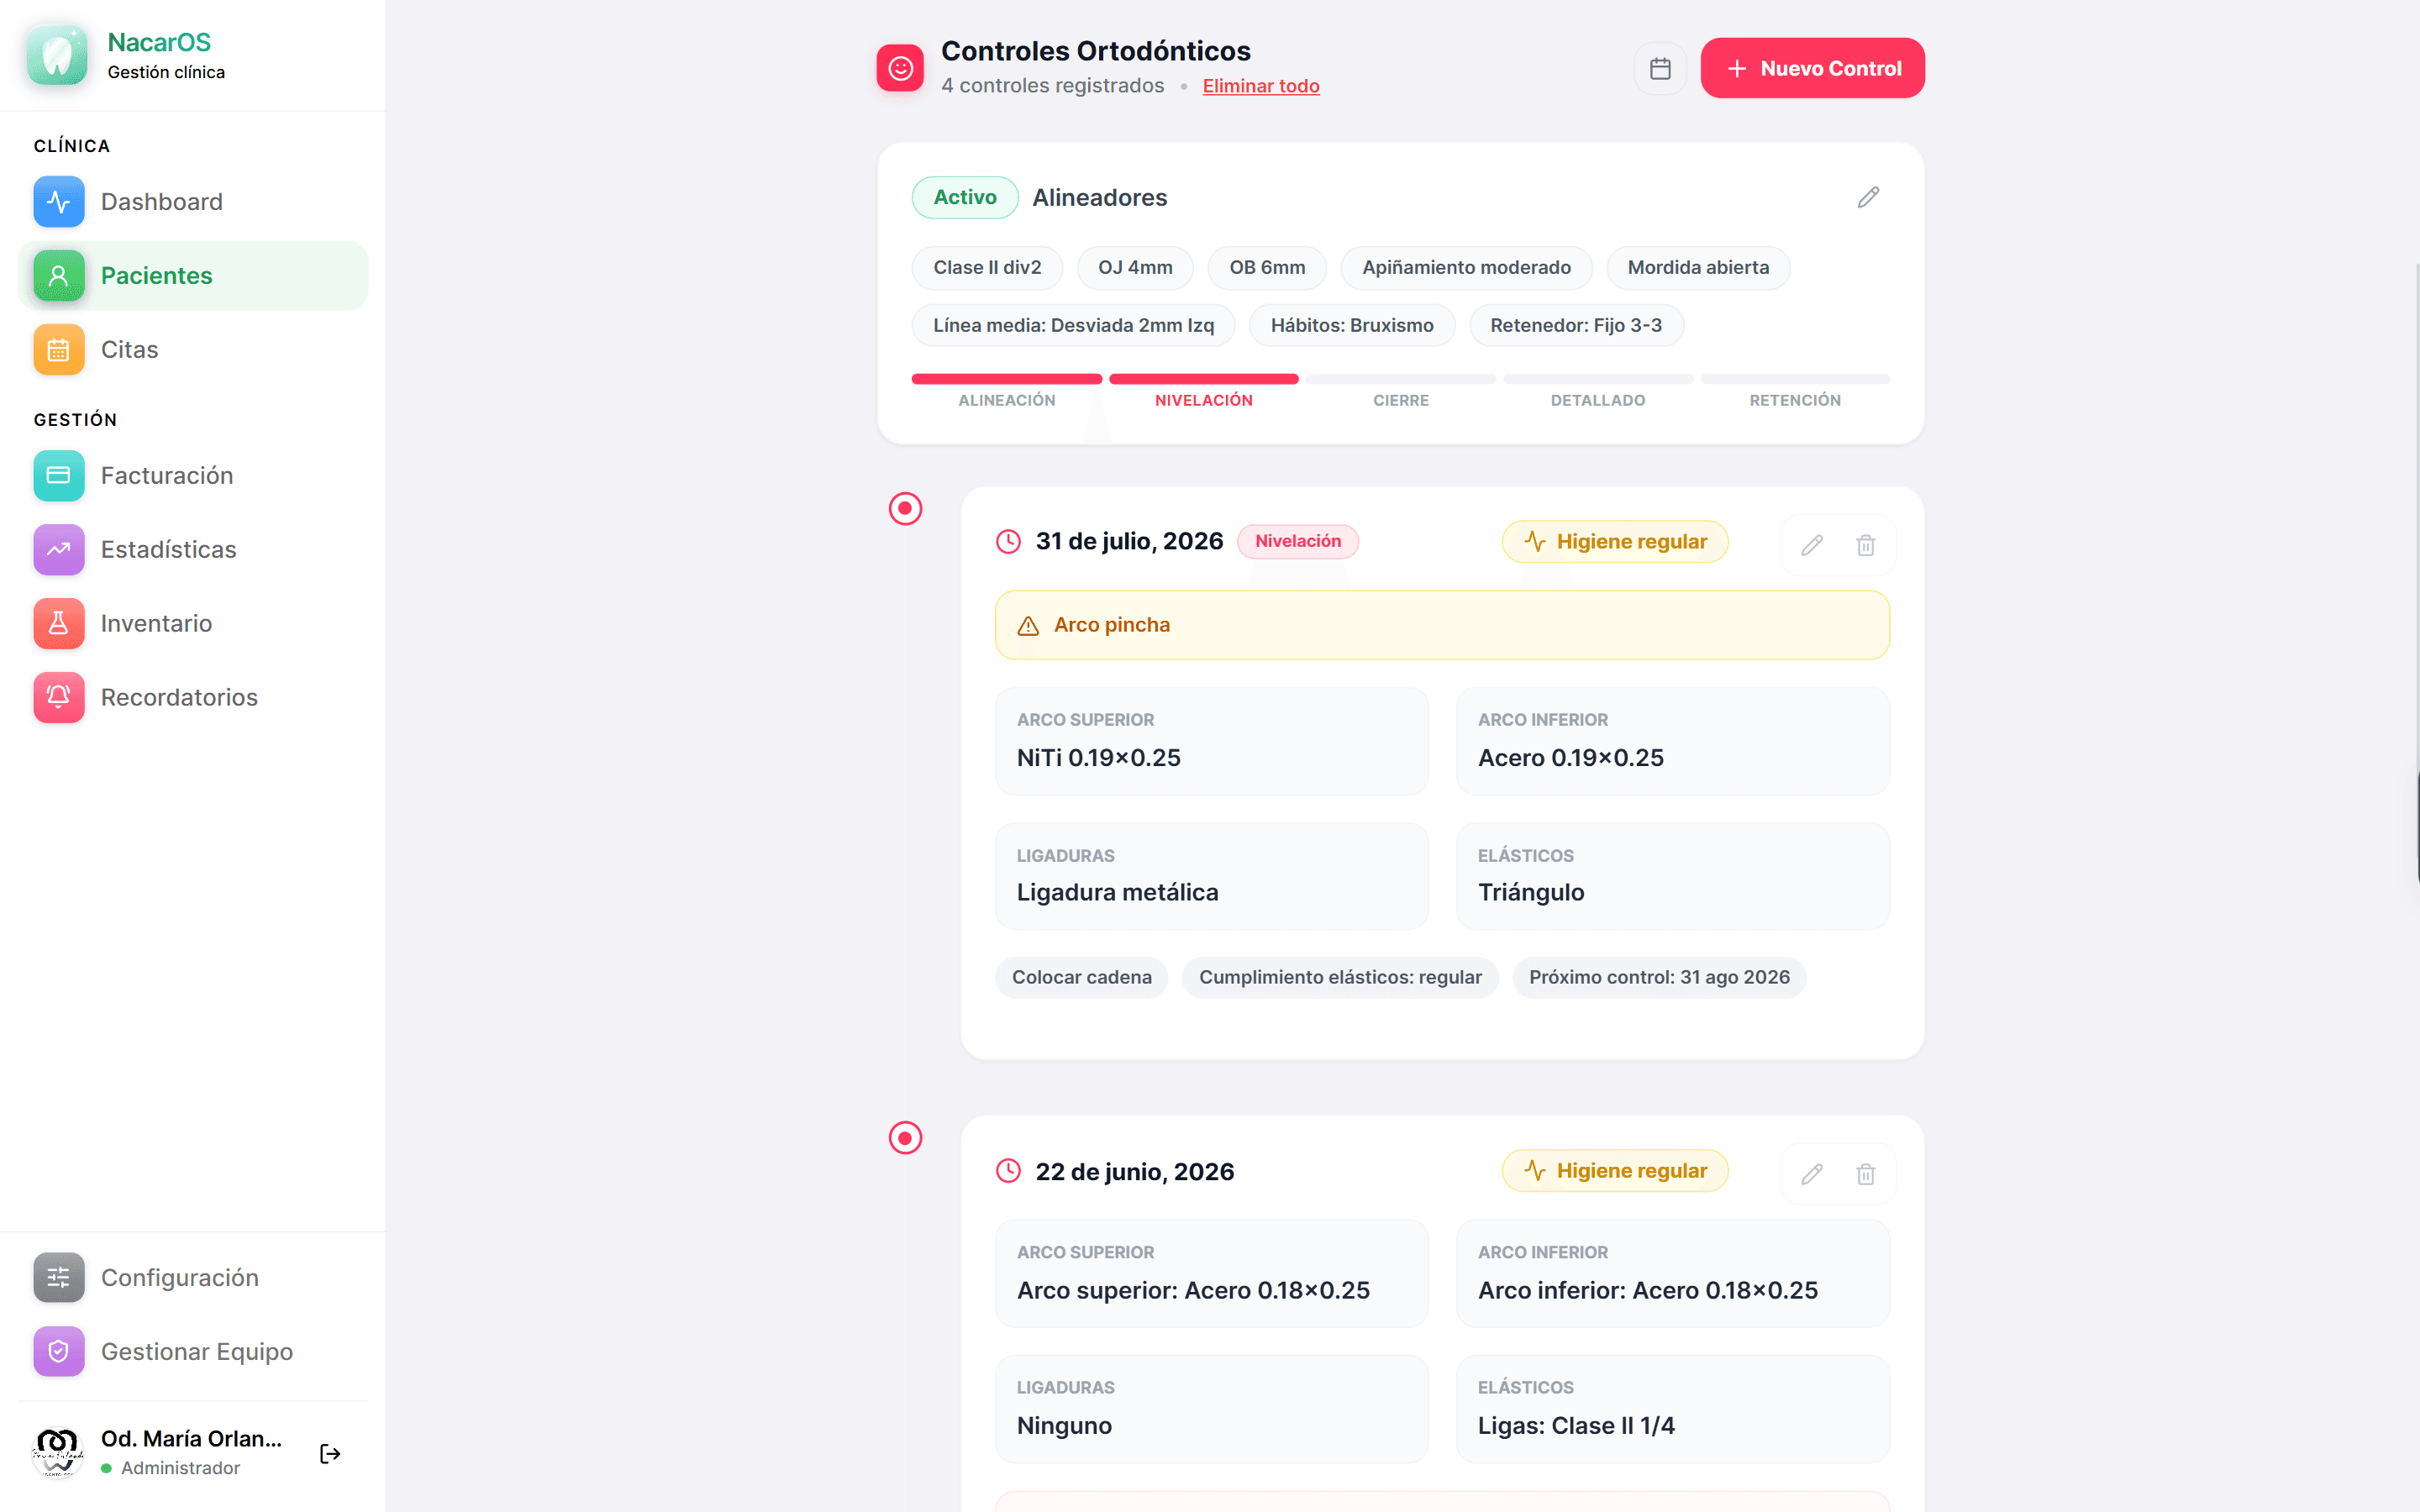Click the Eliminar todo link

pyautogui.click(x=1261, y=86)
